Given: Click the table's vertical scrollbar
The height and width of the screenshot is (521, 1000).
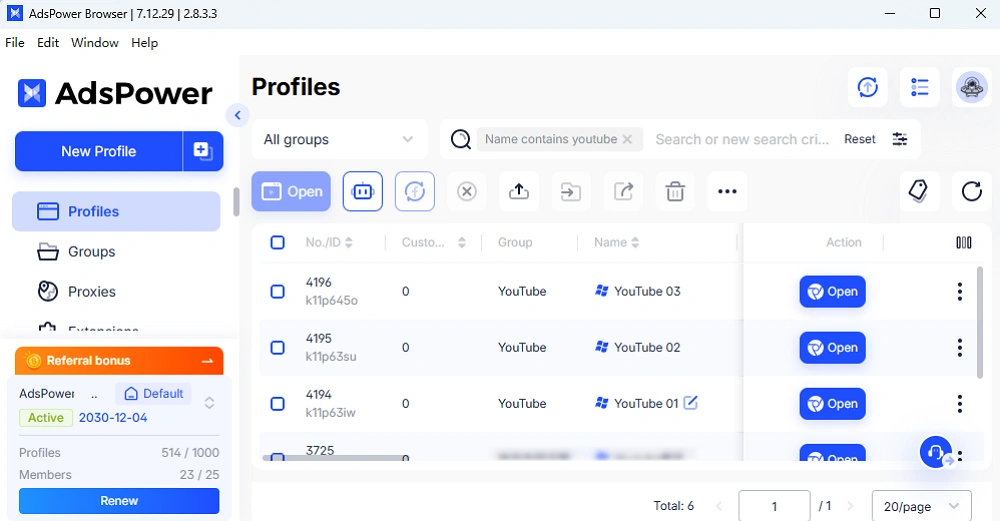Looking at the screenshot, I should [x=980, y=323].
